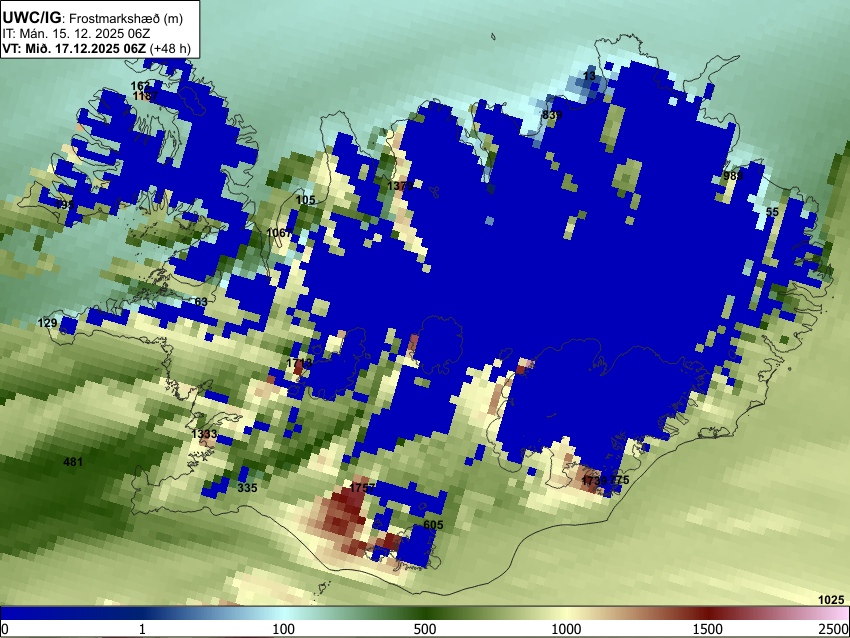The image size is (850, 638).
Task: Click the colorbar tick label 1000
Action: point(566,629)
